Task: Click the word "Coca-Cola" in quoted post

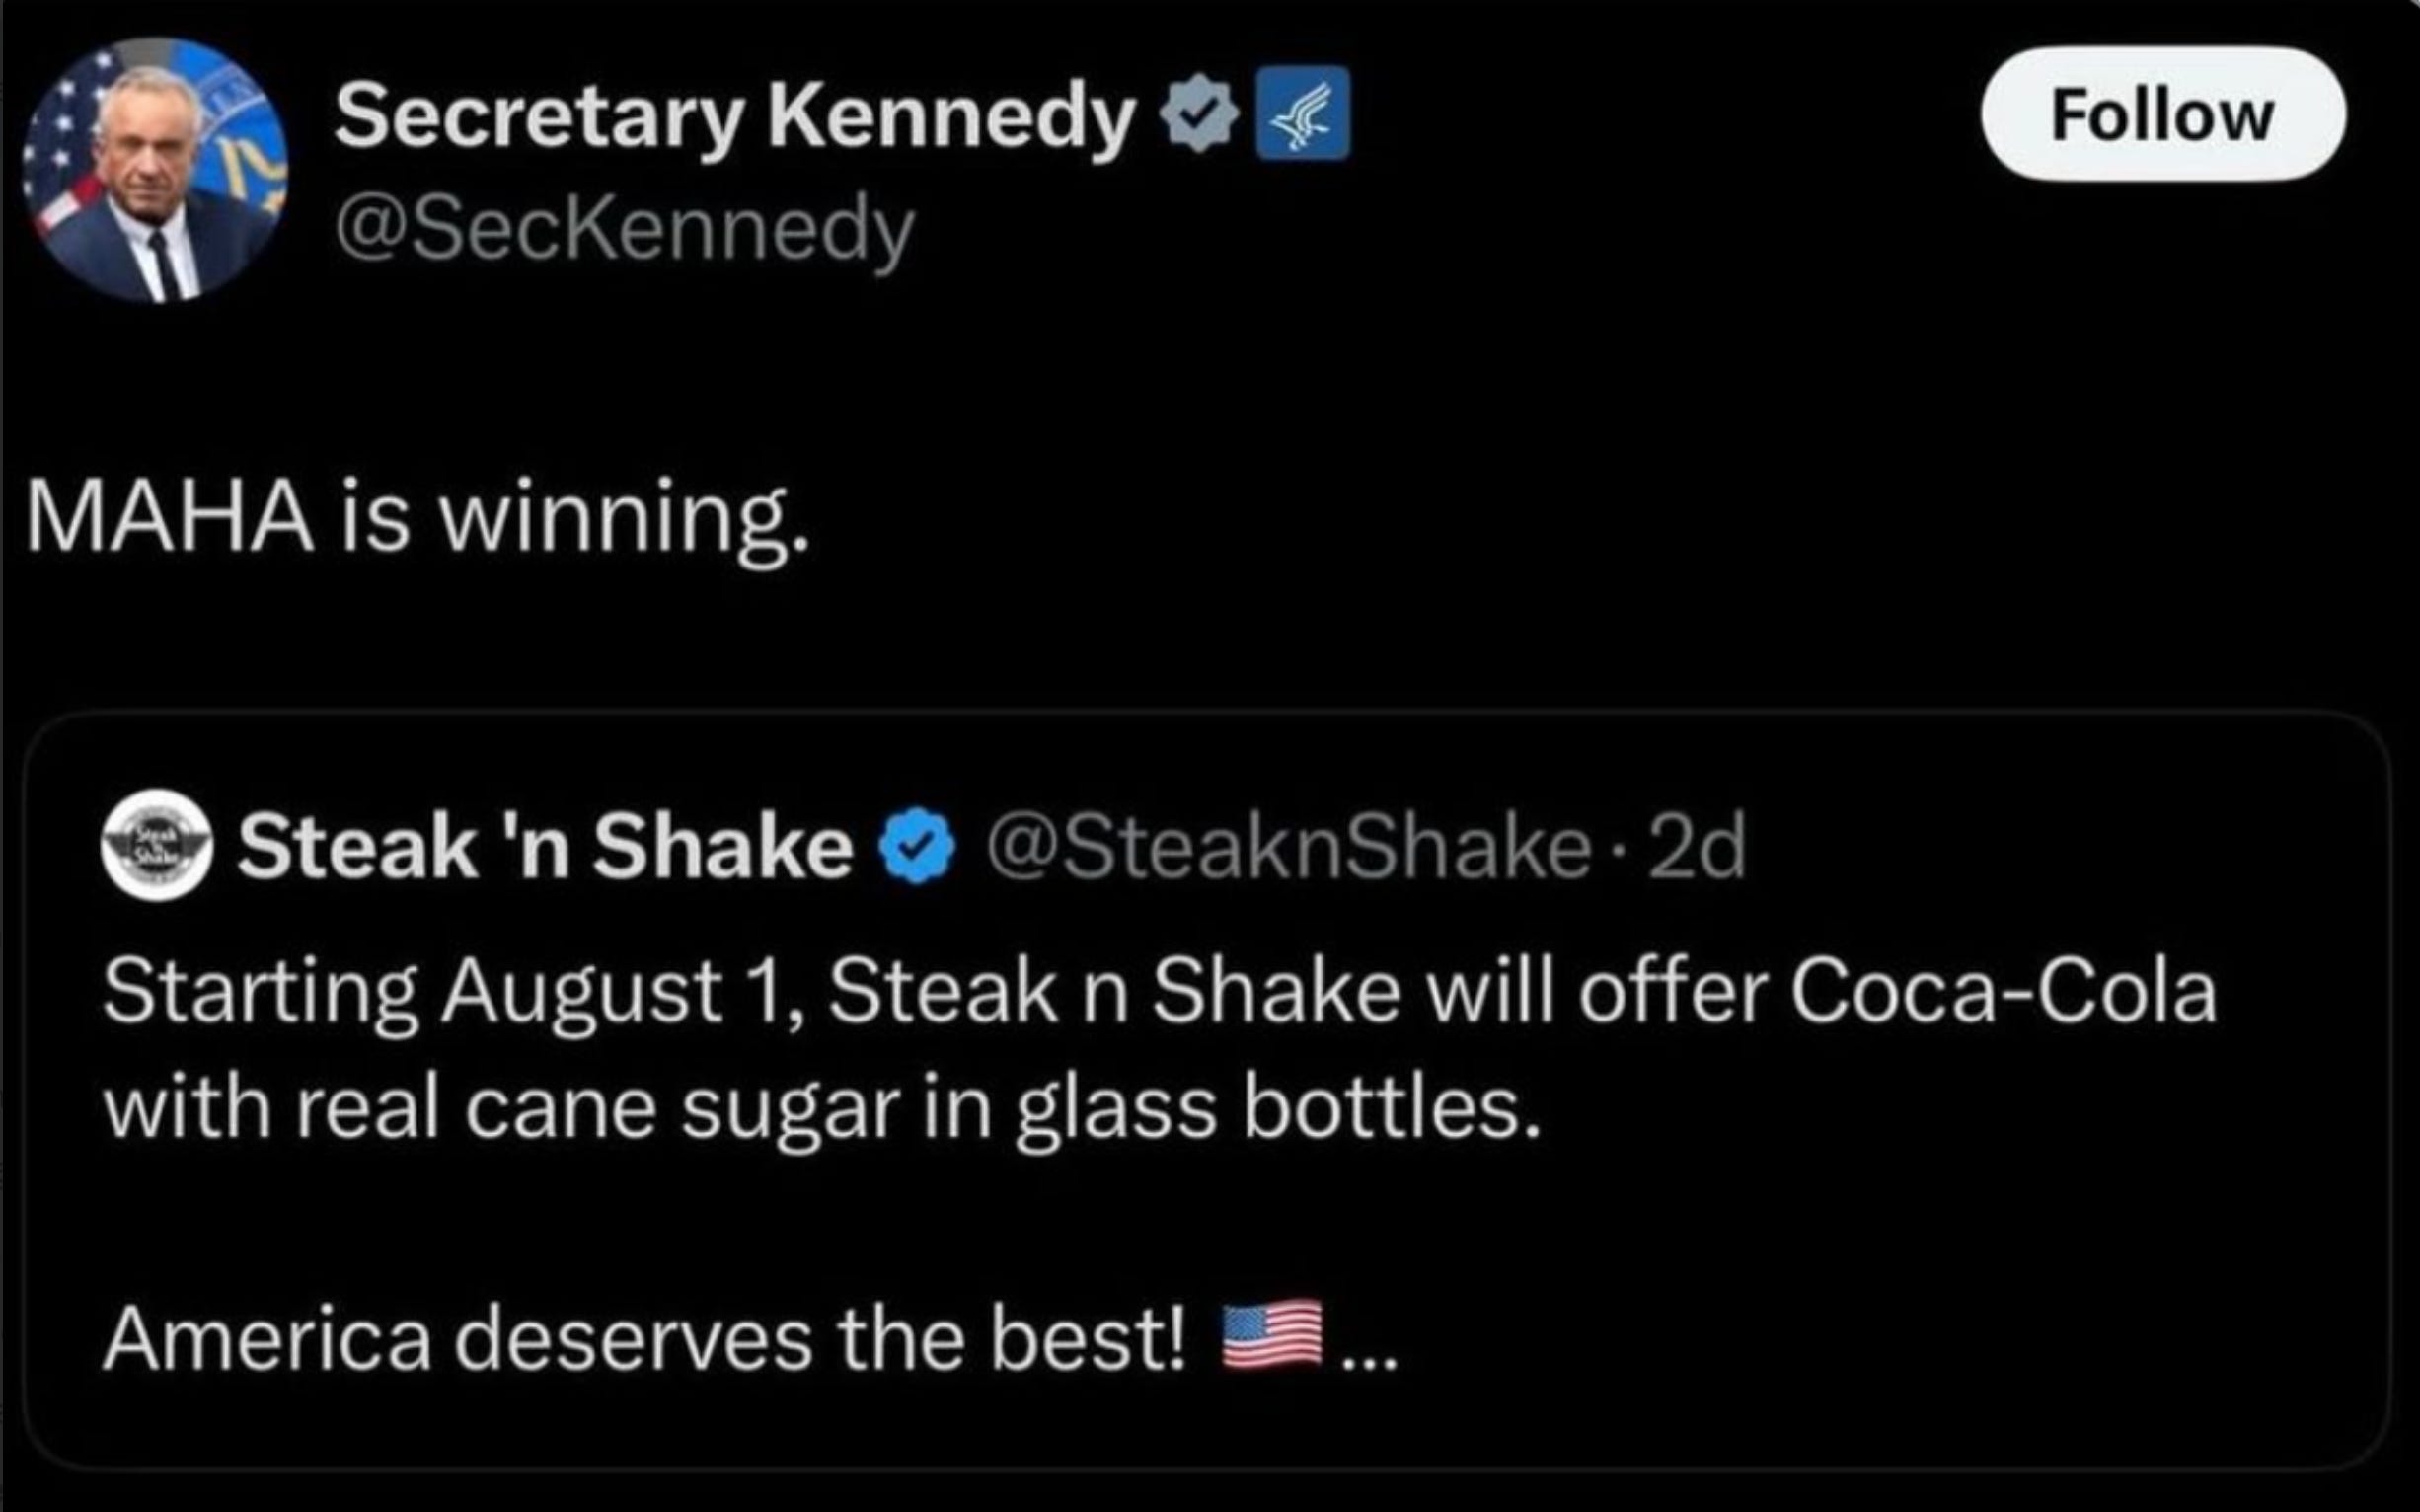Action: 2002,993
